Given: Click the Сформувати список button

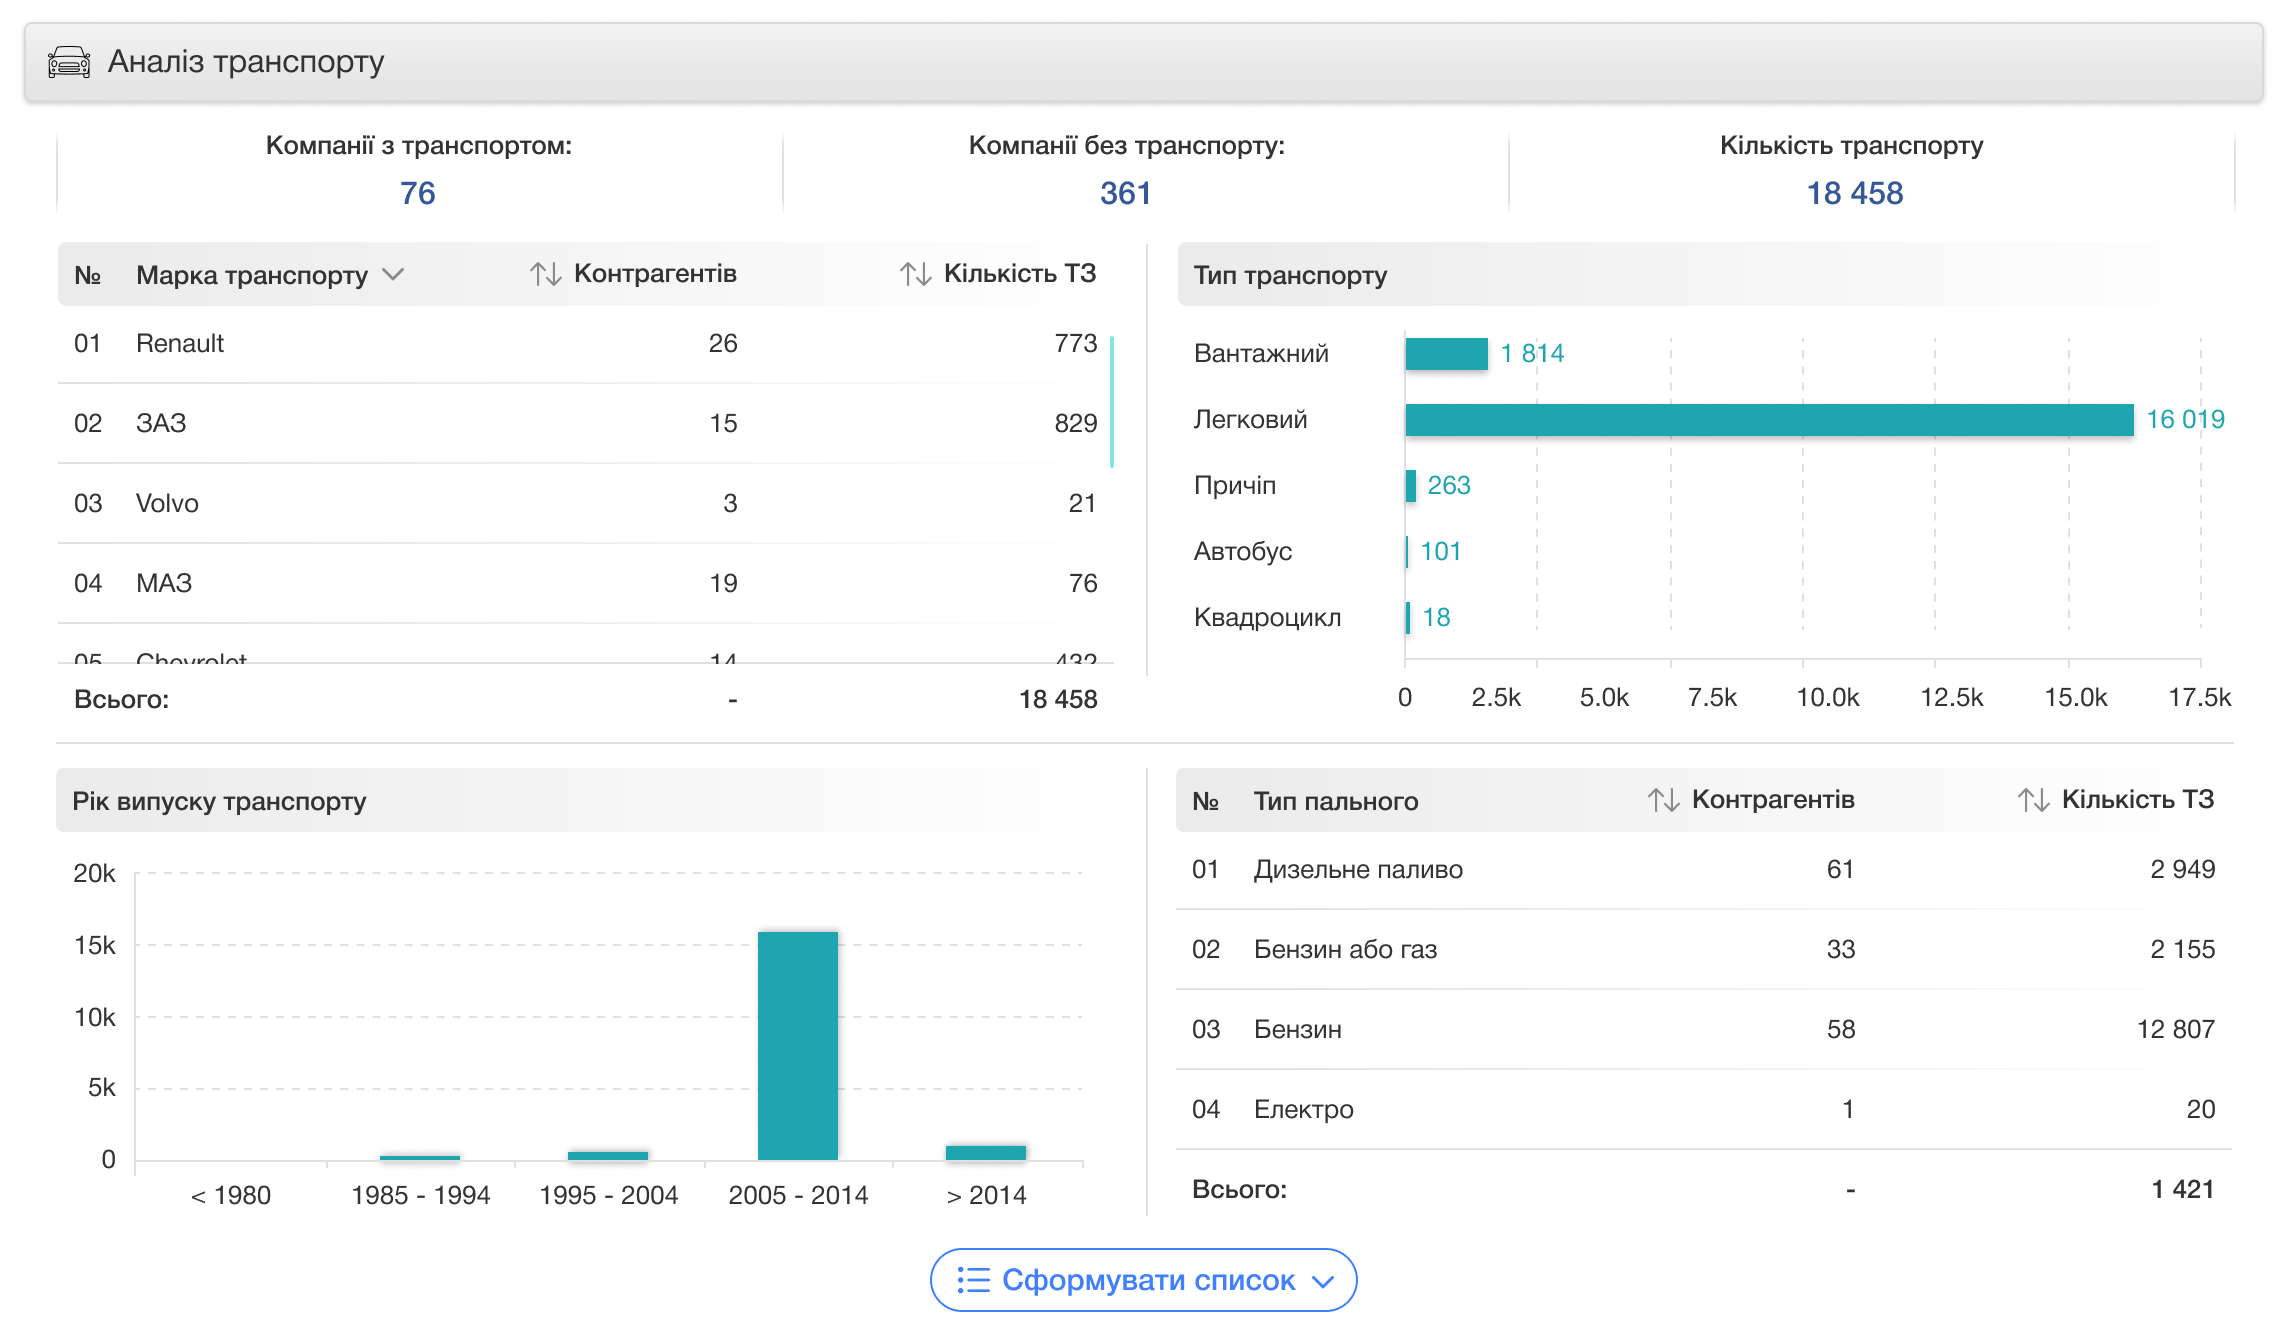Looking at the screenshot, I should pyautogui.click(x=1146, y=1280).
